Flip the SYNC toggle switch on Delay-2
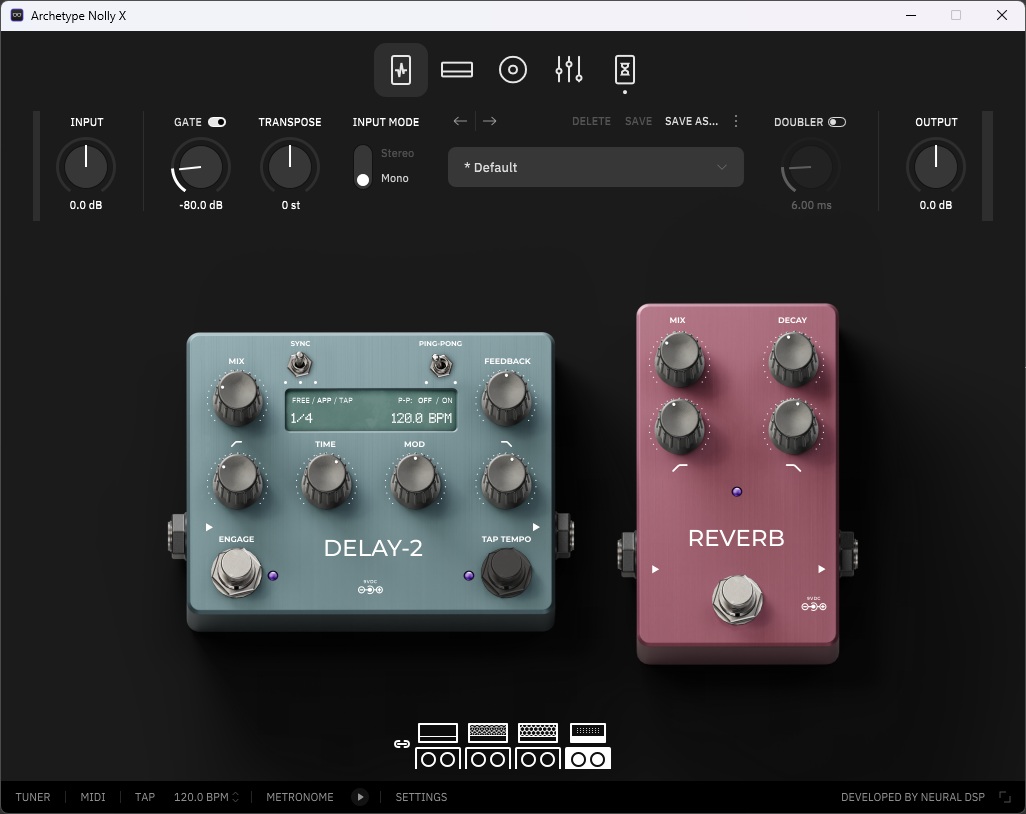 click(300, 363)
